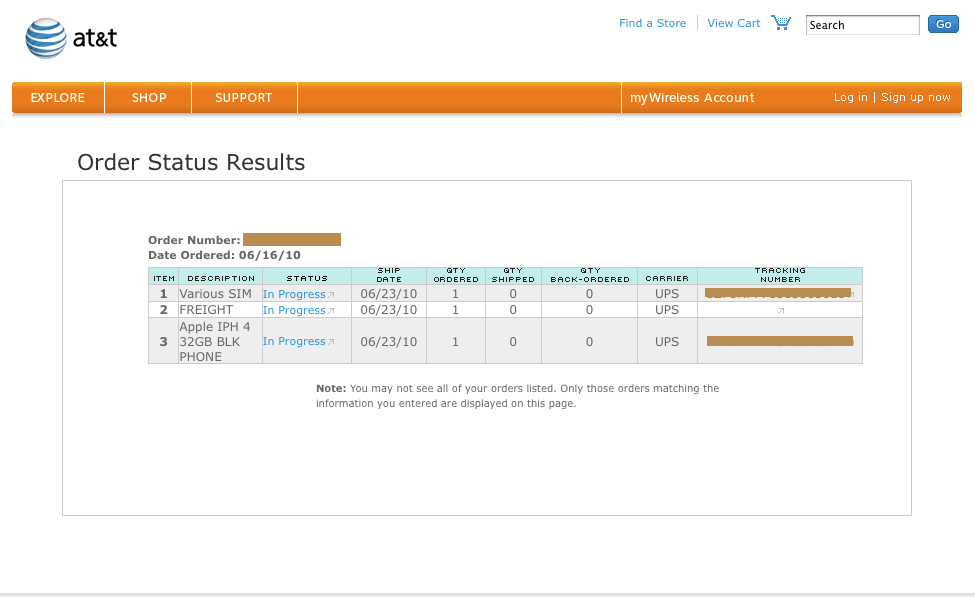
Task: Open tracking number link for Various SIM
Action: tap(779, 293)
